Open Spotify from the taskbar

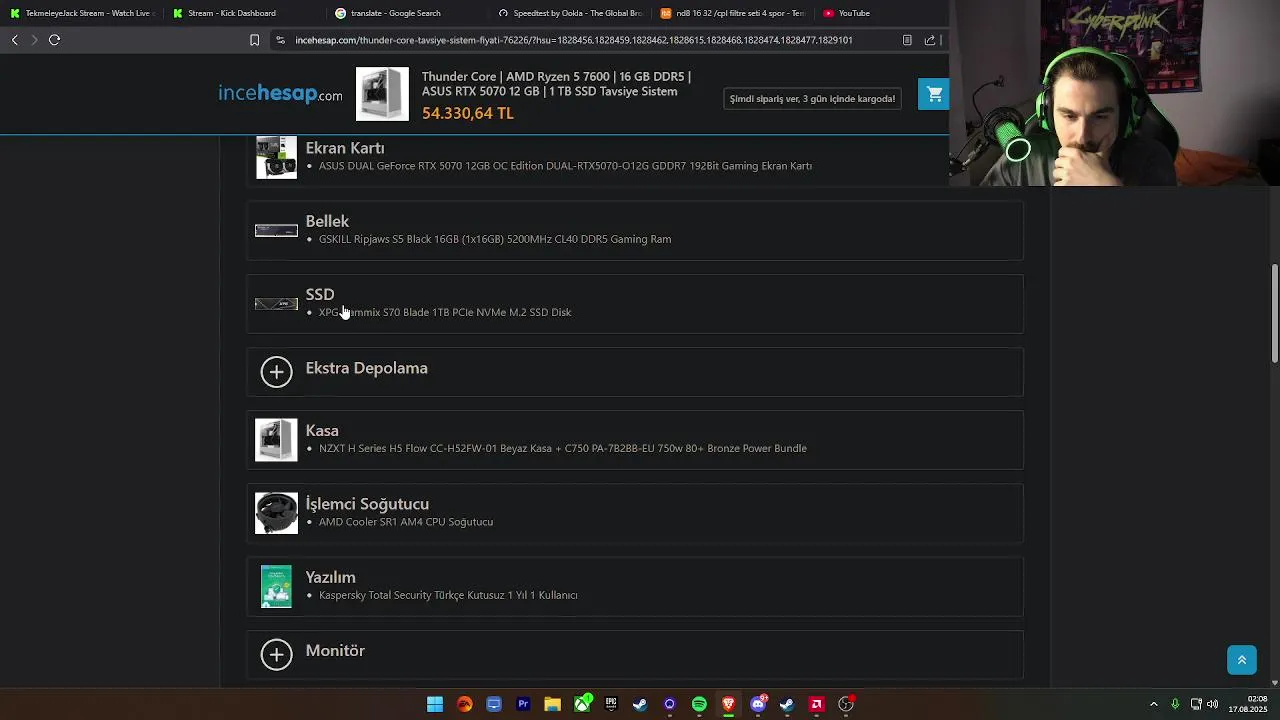pyautogui.click(x=699, y=704)
